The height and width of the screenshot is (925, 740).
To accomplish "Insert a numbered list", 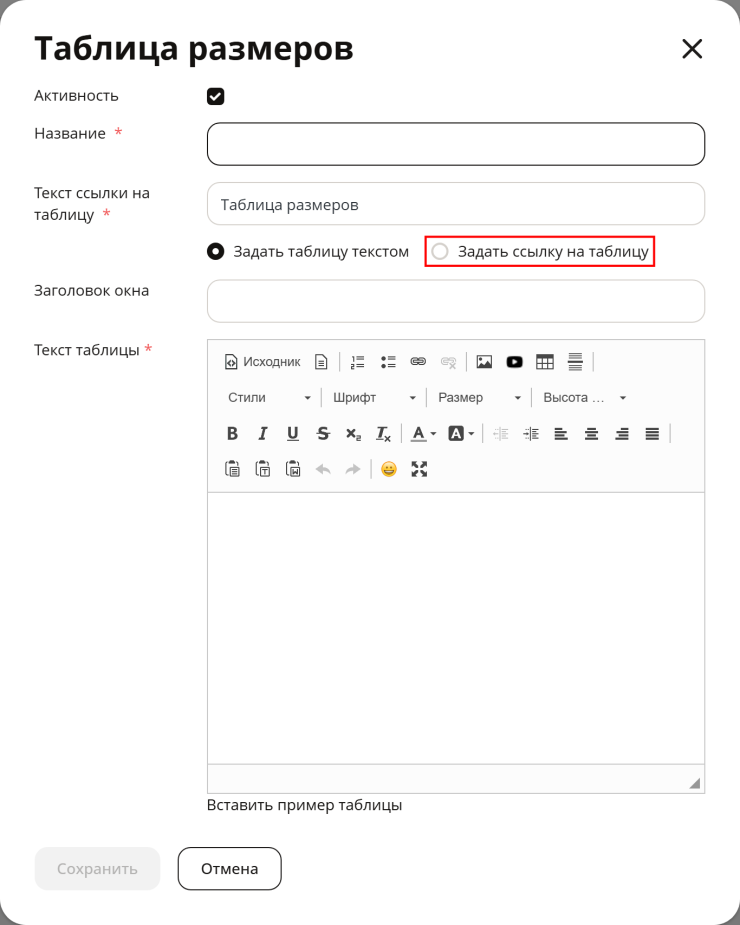I will tap(358, 362).
